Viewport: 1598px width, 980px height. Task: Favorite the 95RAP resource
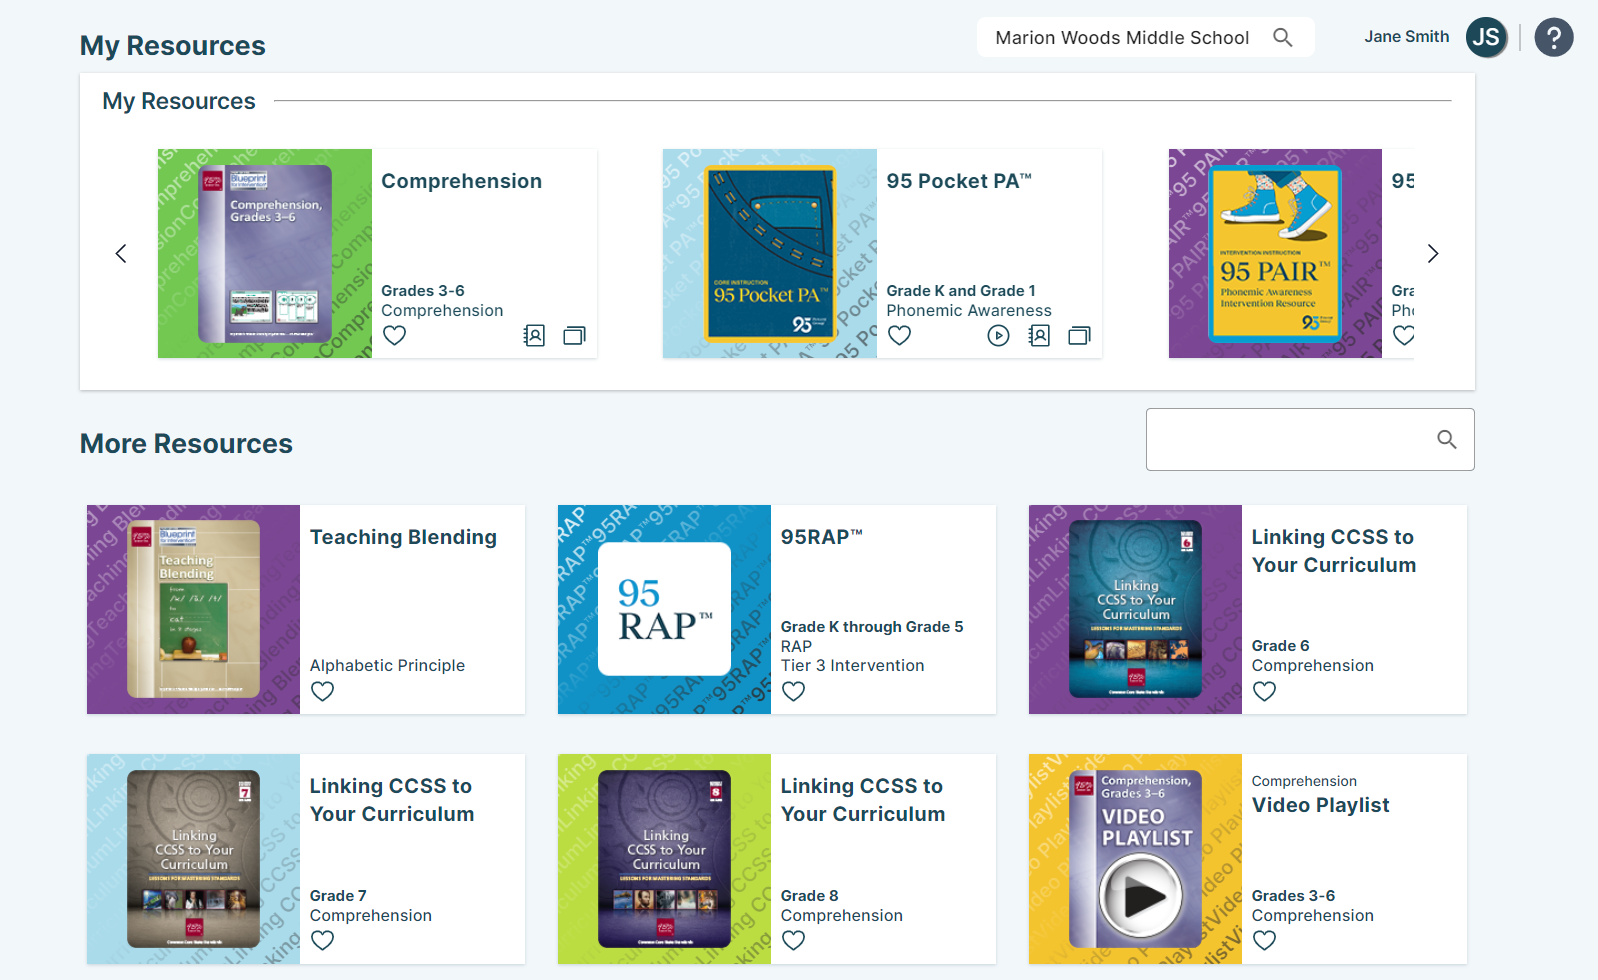point(793,692)
